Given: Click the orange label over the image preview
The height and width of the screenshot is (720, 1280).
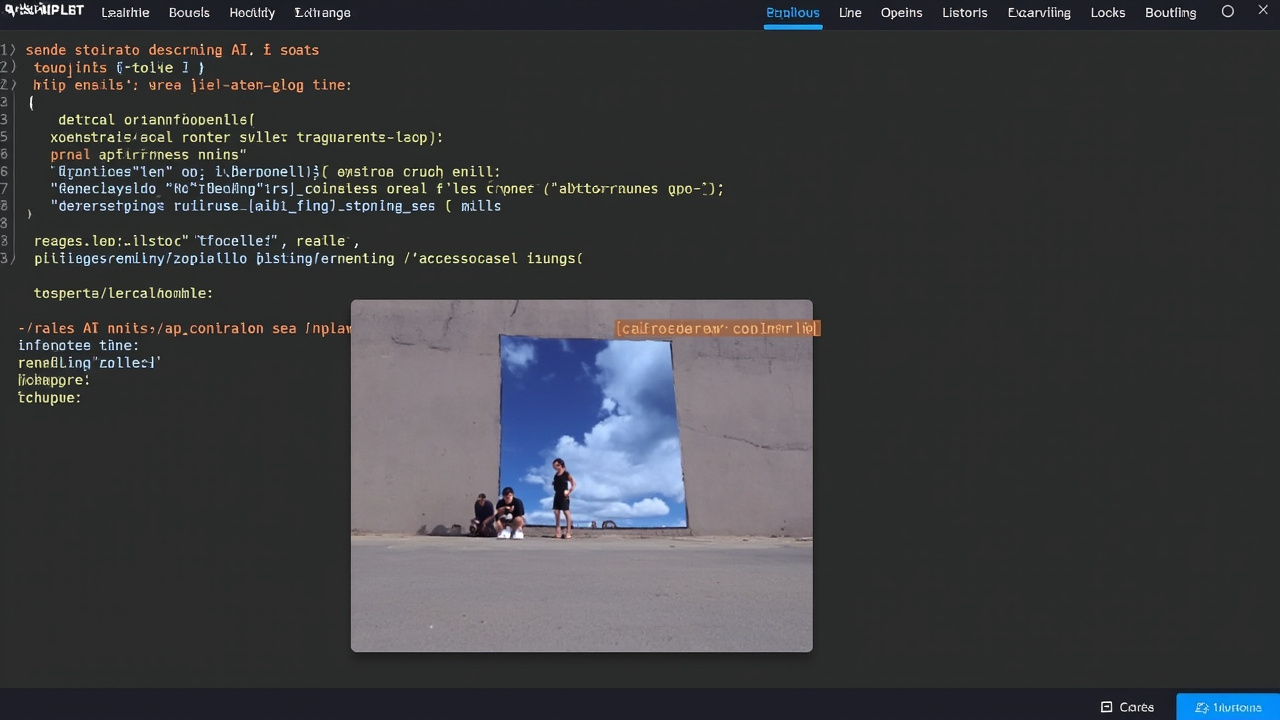Looking at the screenshot, I should point(717,328).
